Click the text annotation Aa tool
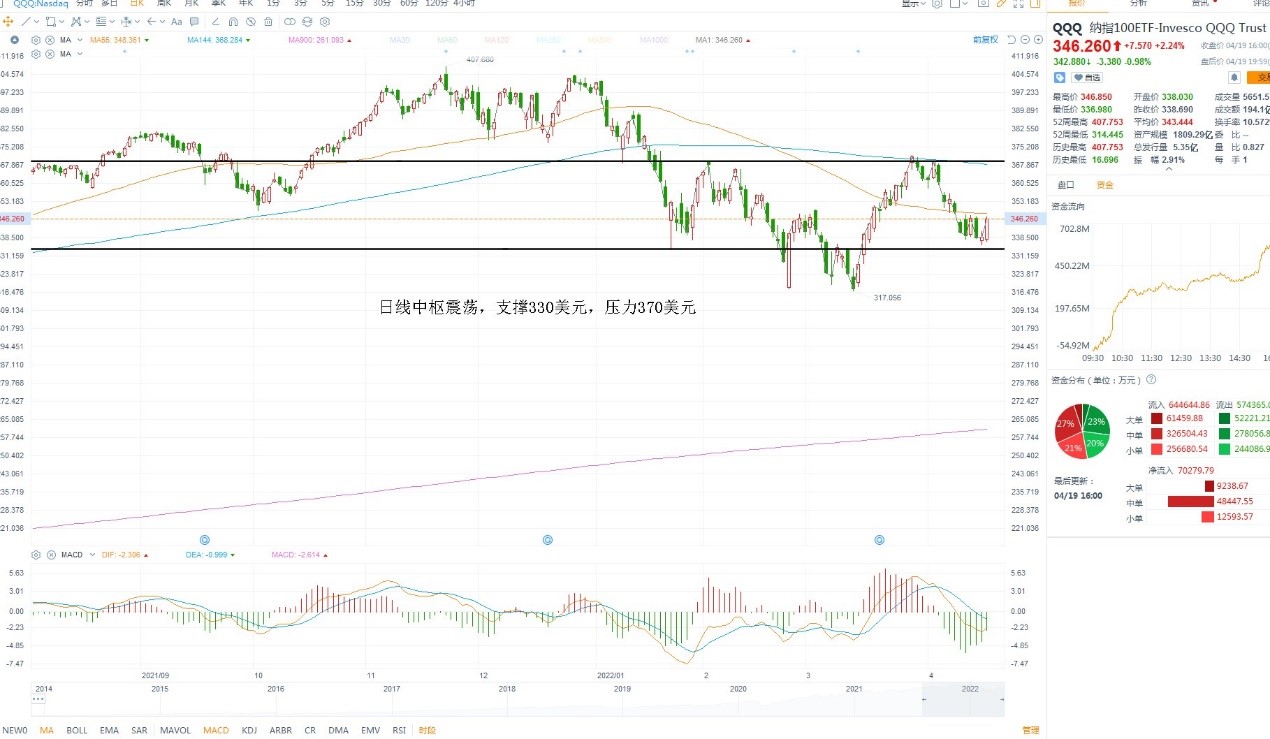The image size is (1270, 739). tap(177, 22)
